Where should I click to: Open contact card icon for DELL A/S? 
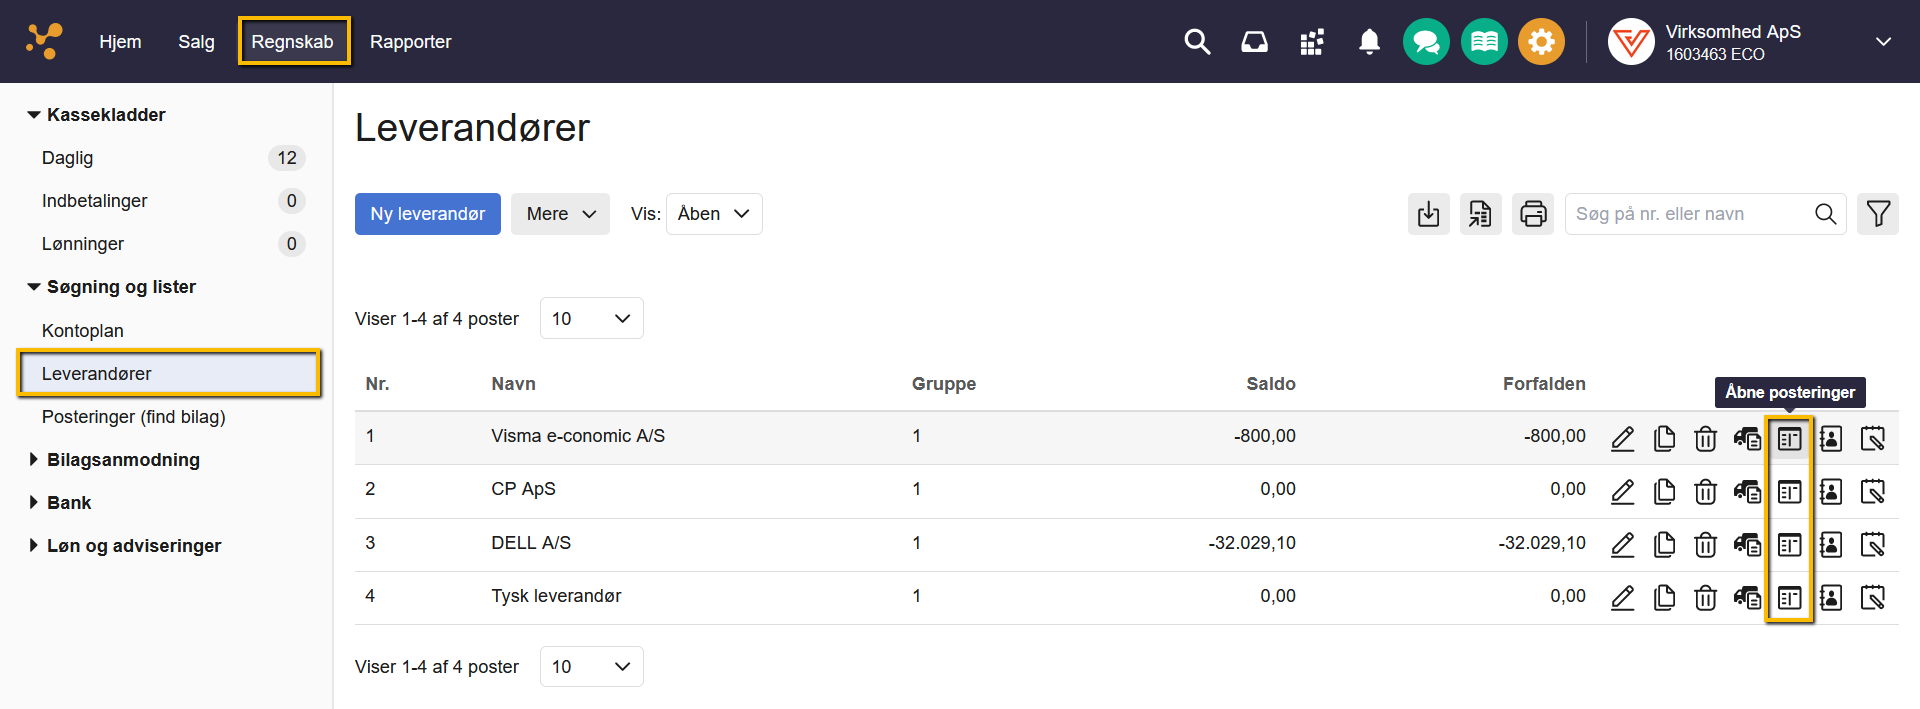[x=1830, y=545]
